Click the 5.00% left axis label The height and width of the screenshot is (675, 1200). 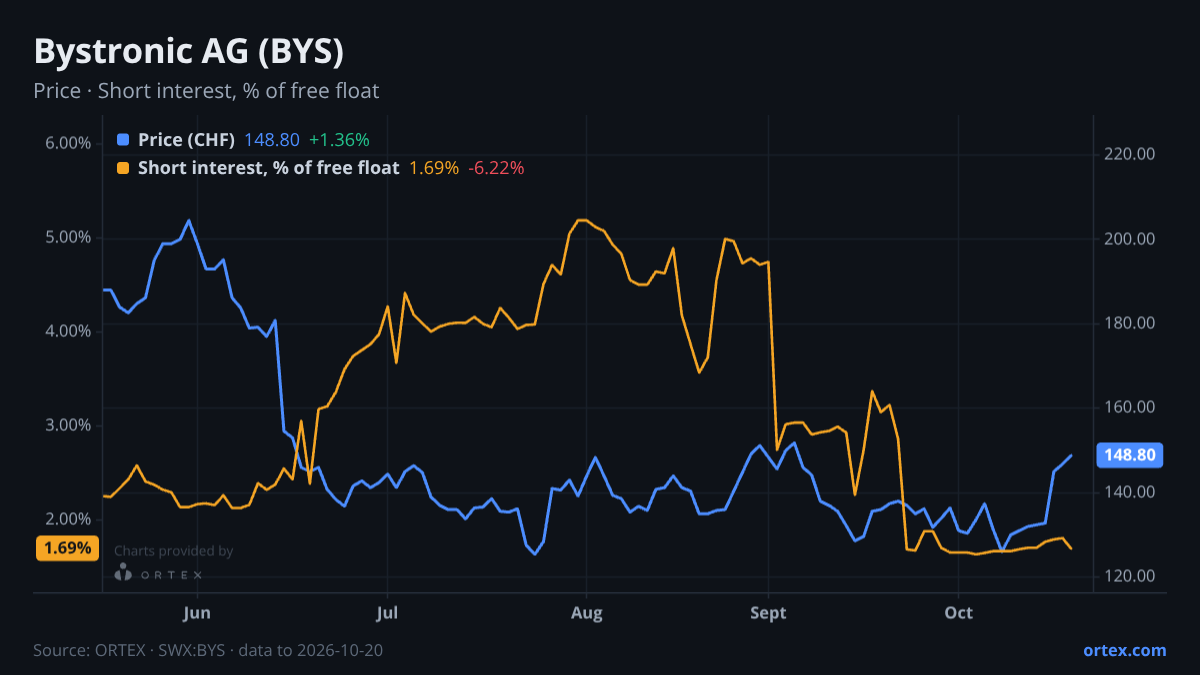pyautogui.click(x=68, y=238)
